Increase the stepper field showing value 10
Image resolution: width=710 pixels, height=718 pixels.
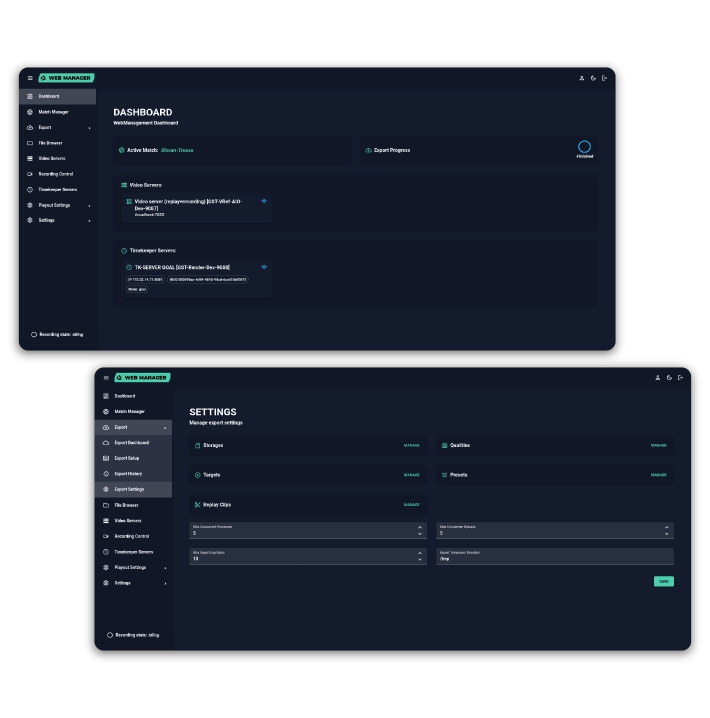pos(420,553)
